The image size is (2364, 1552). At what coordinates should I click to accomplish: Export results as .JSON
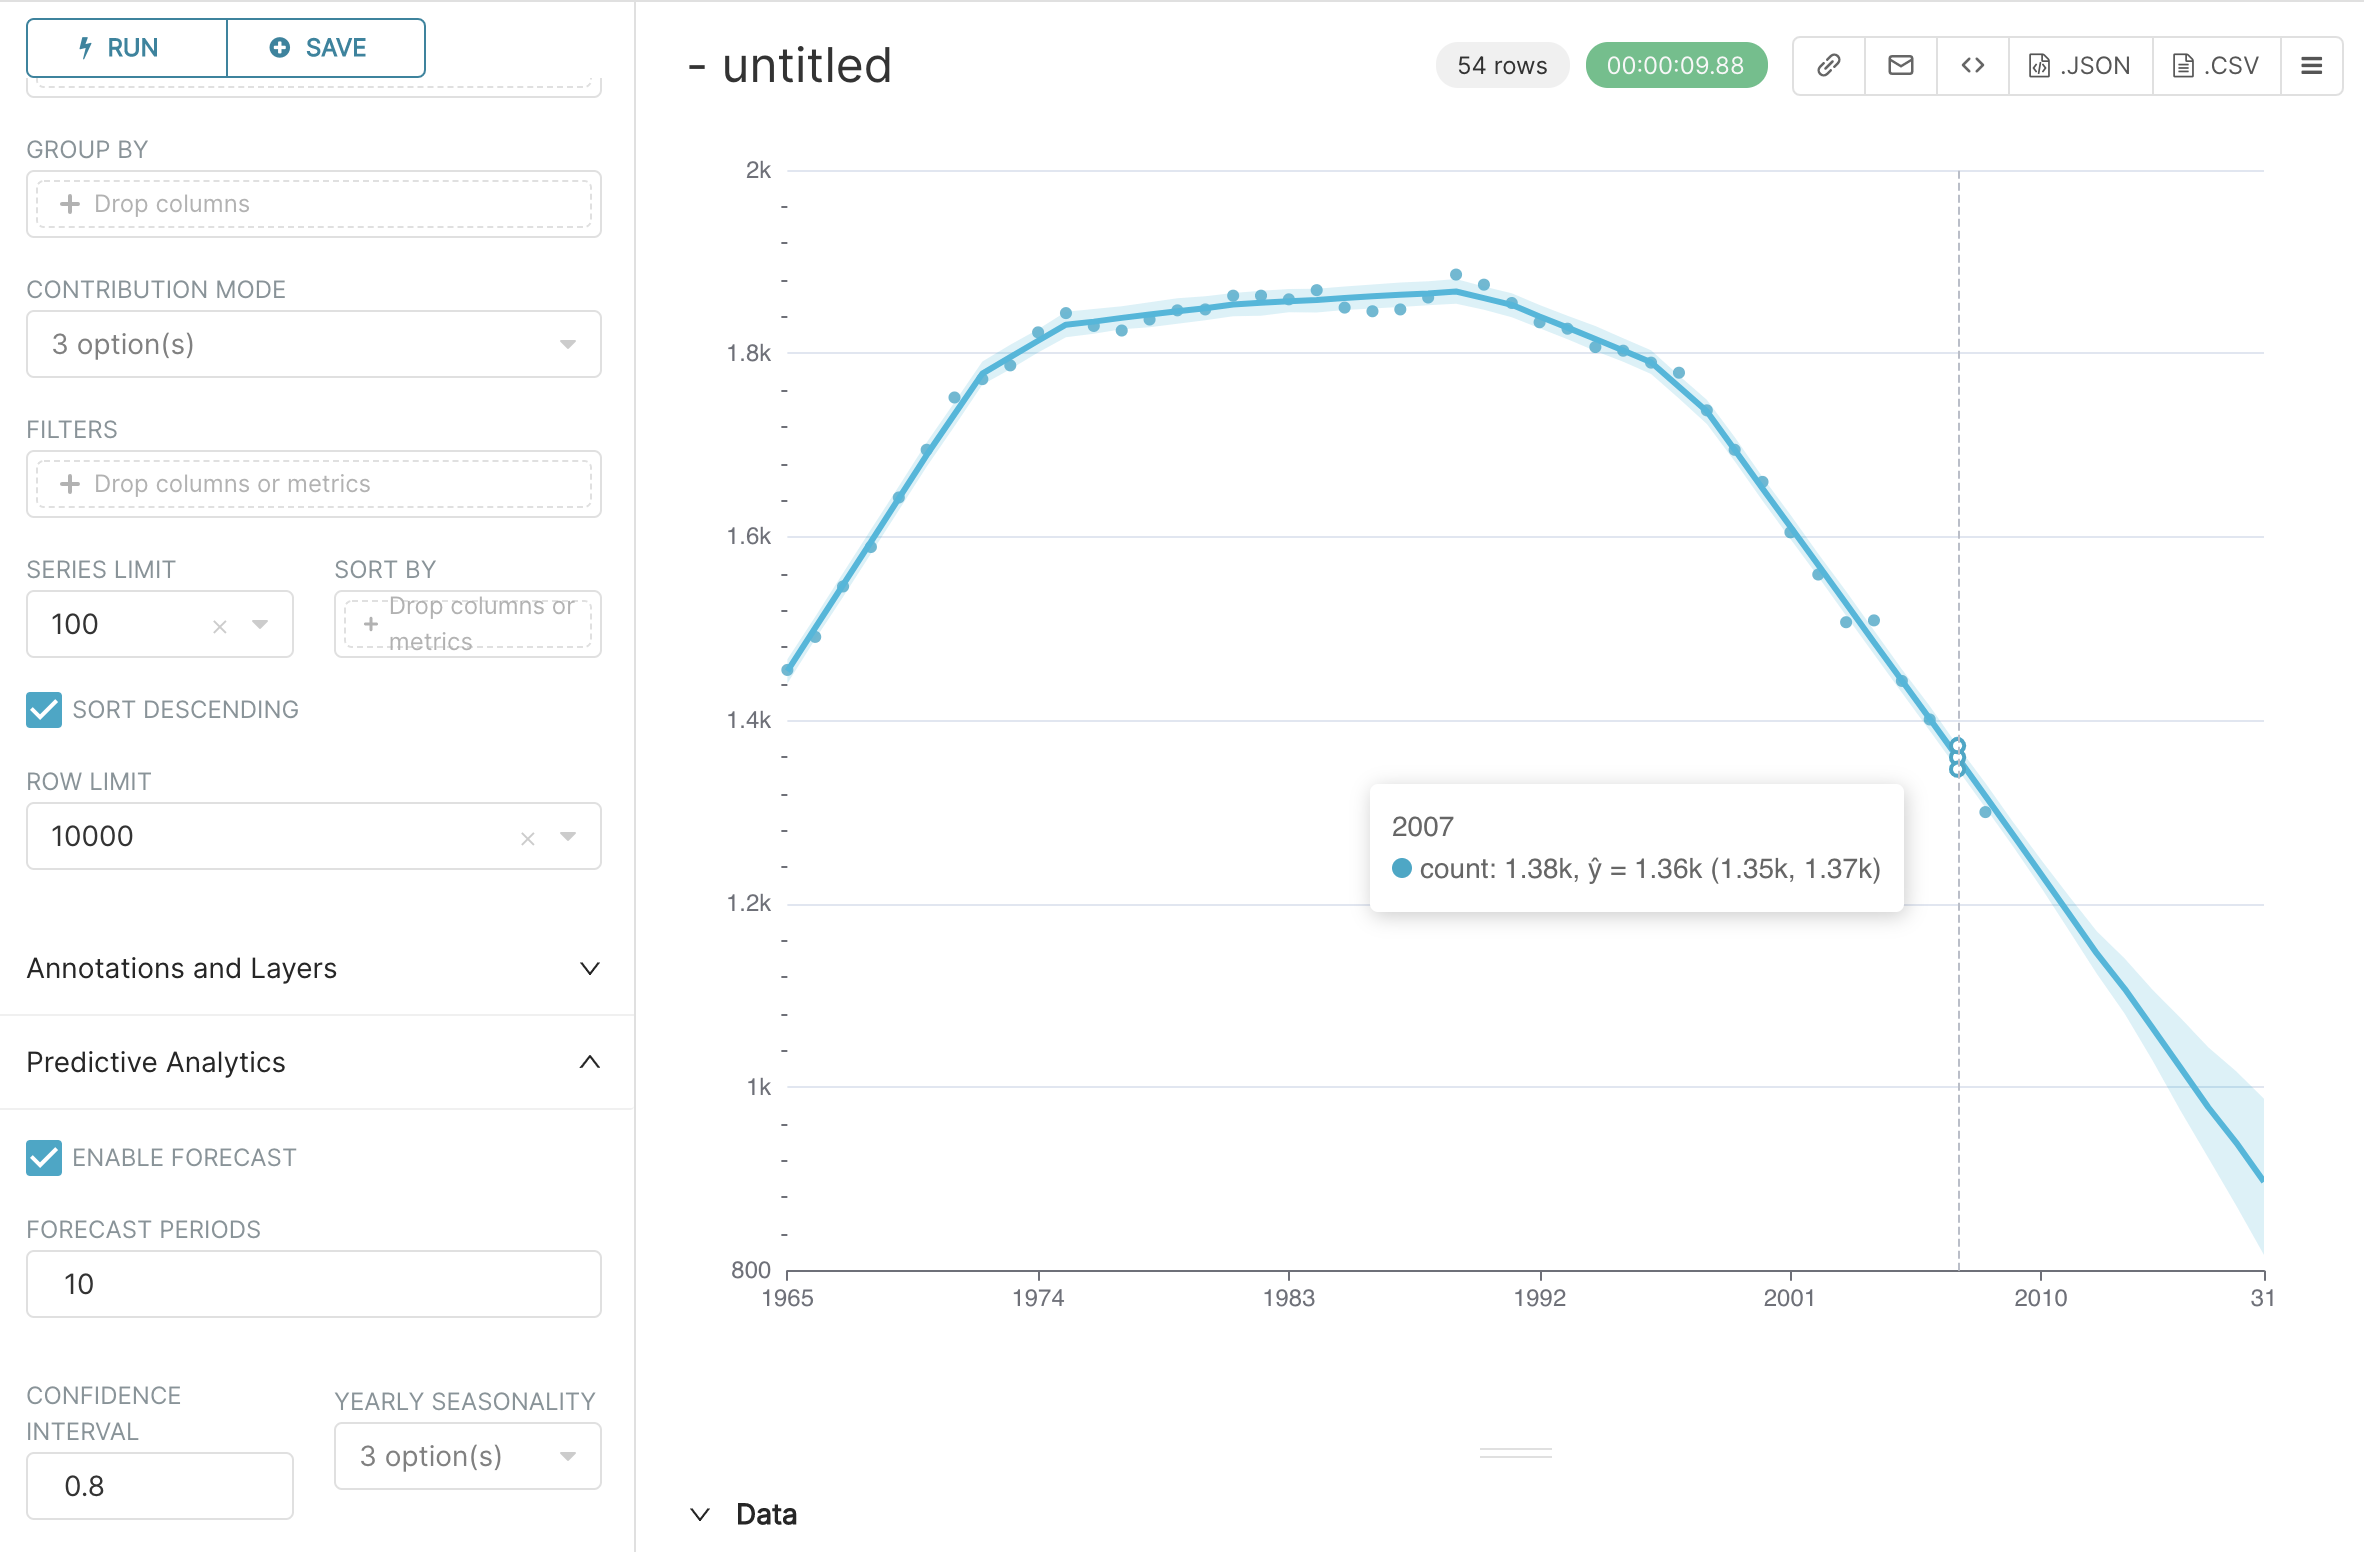point(2080,66)
